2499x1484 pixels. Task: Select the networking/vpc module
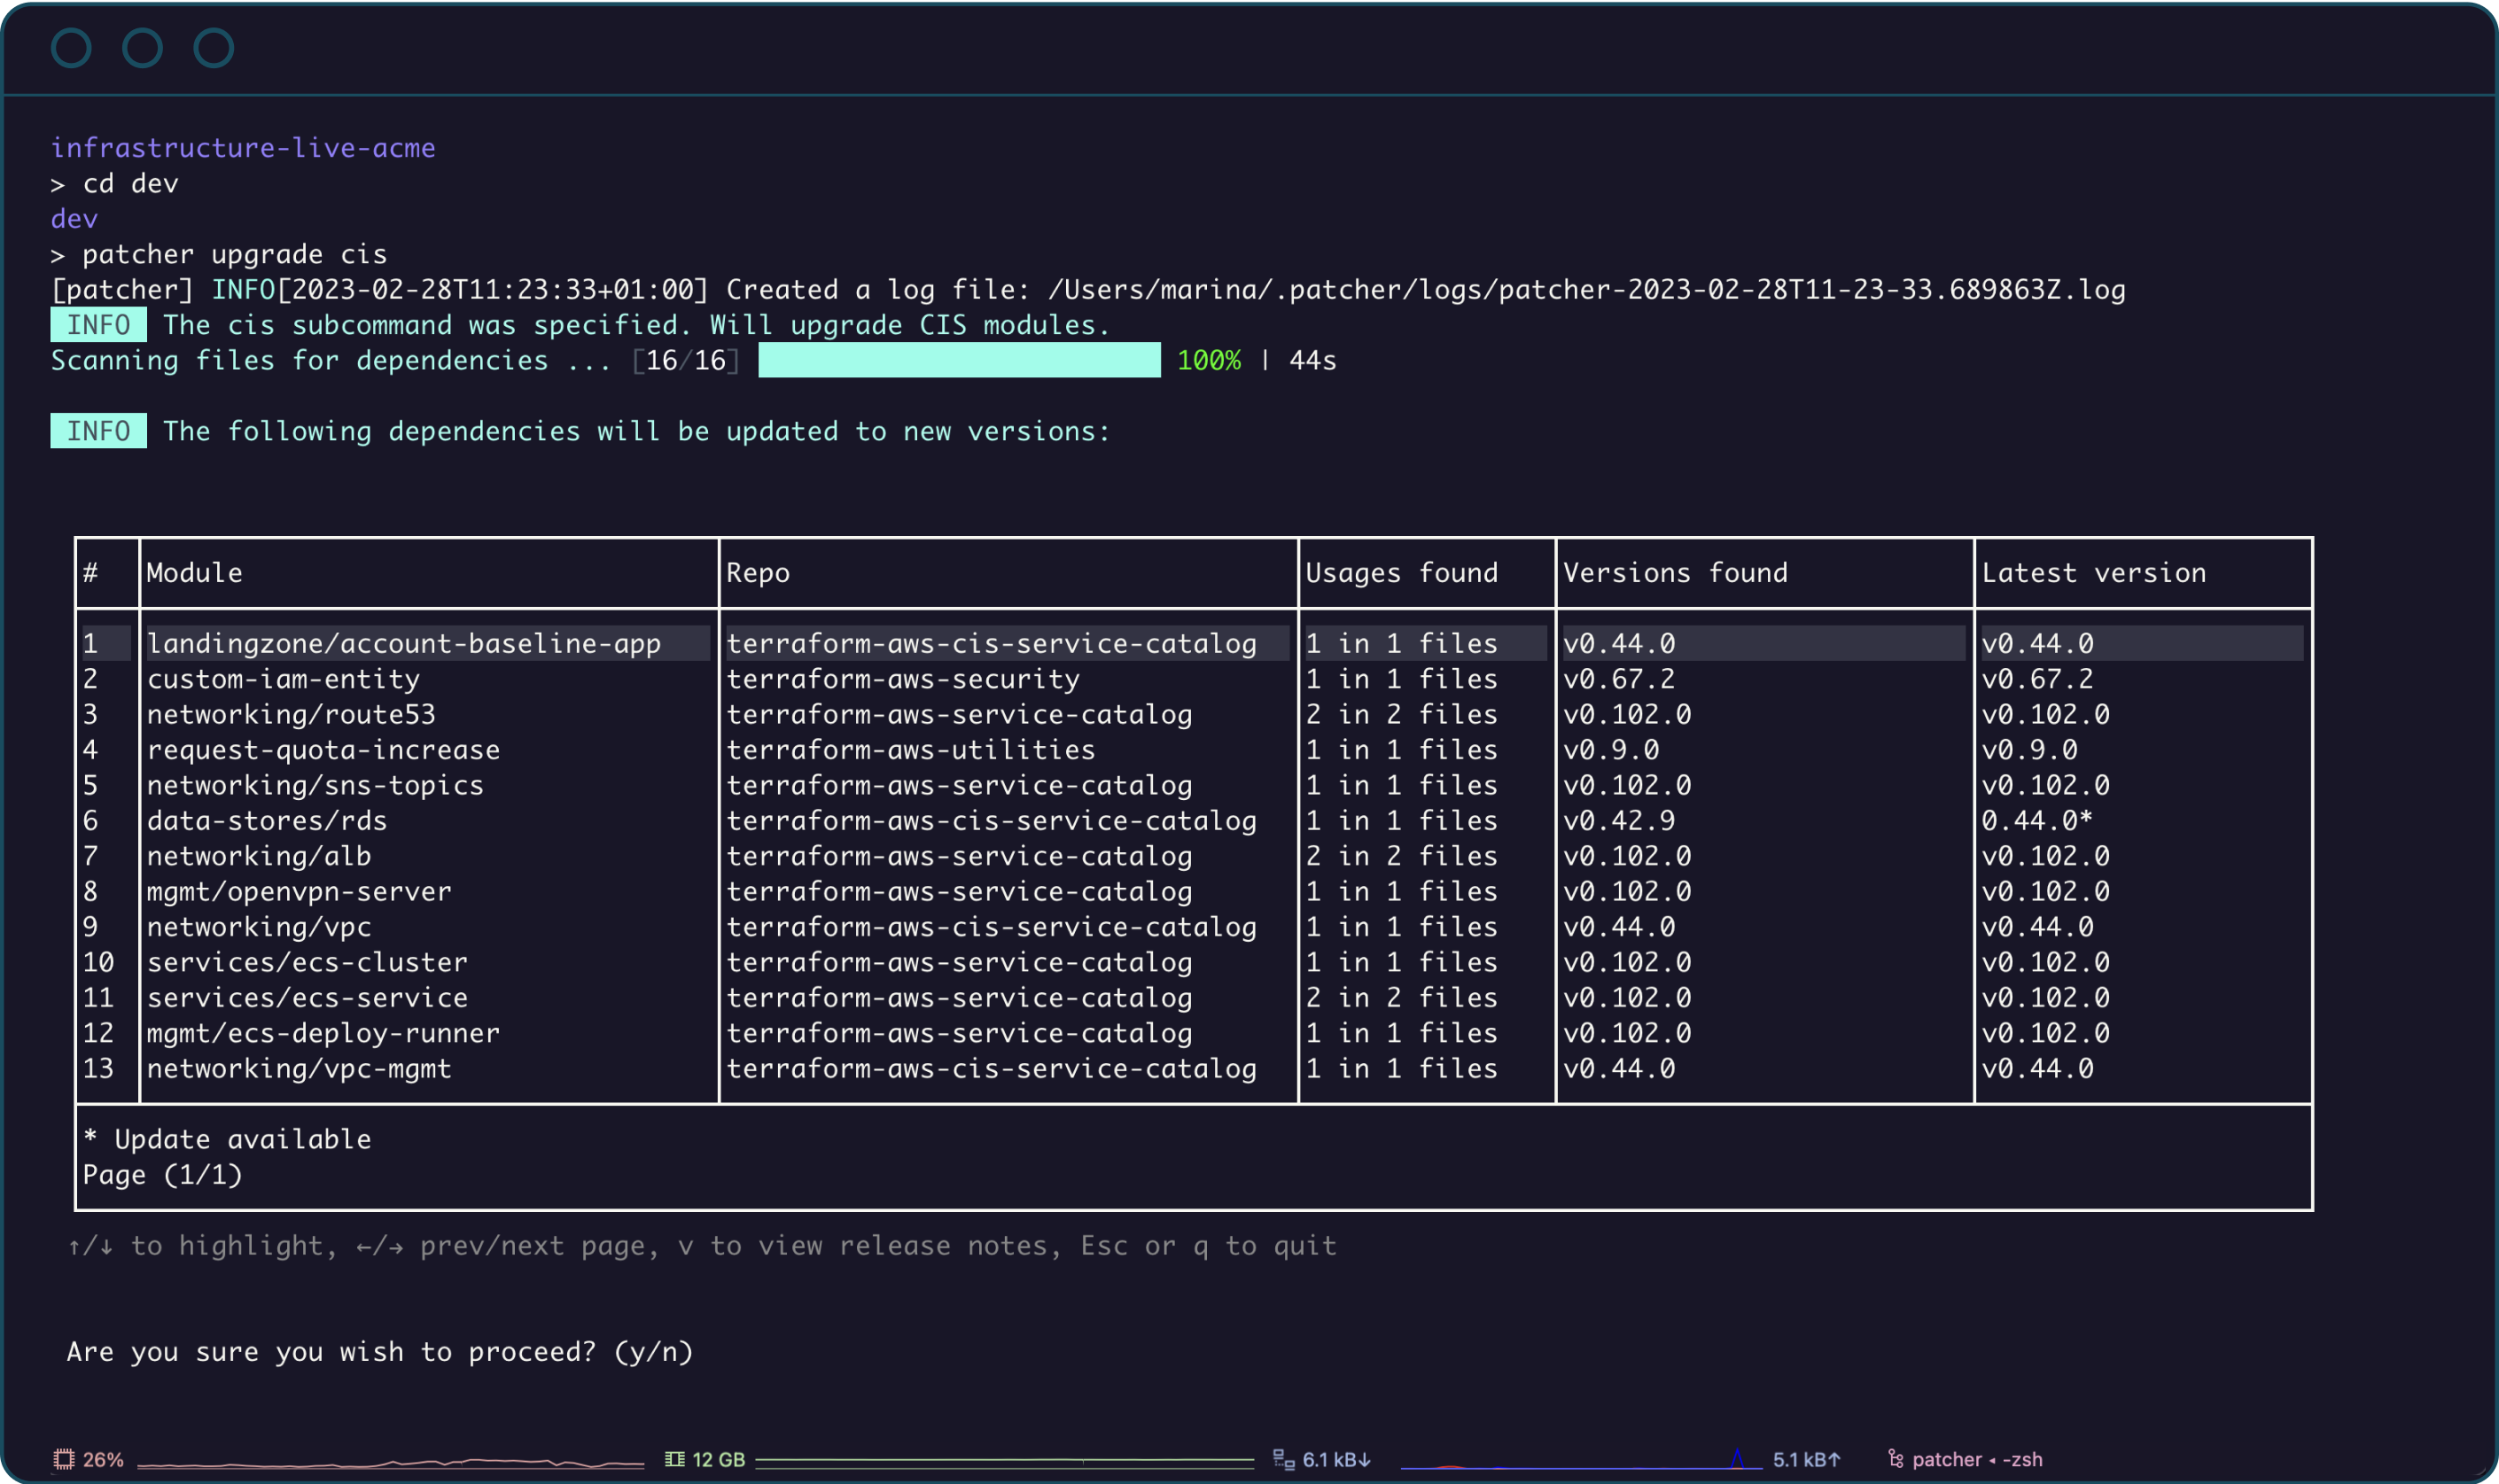pos(259,927)
